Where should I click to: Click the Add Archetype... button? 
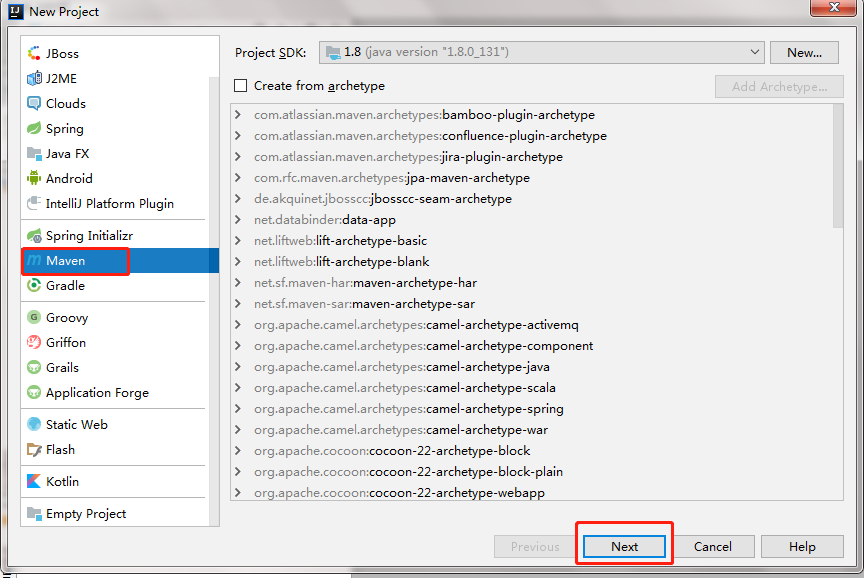point(779,87)
